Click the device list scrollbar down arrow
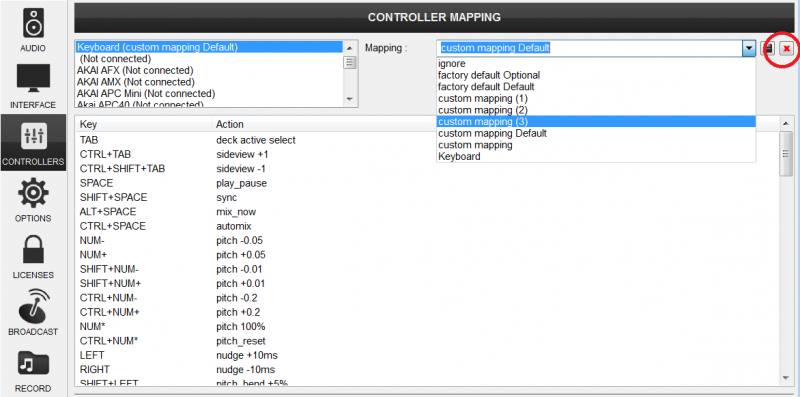 (349, 99)
